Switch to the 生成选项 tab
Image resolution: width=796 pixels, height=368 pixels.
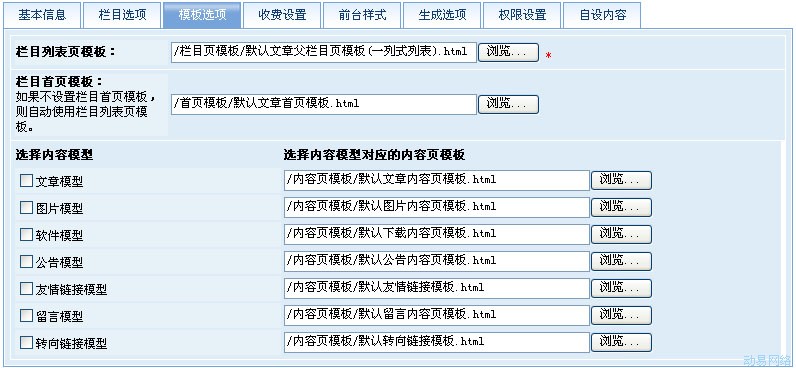[442, 15]
